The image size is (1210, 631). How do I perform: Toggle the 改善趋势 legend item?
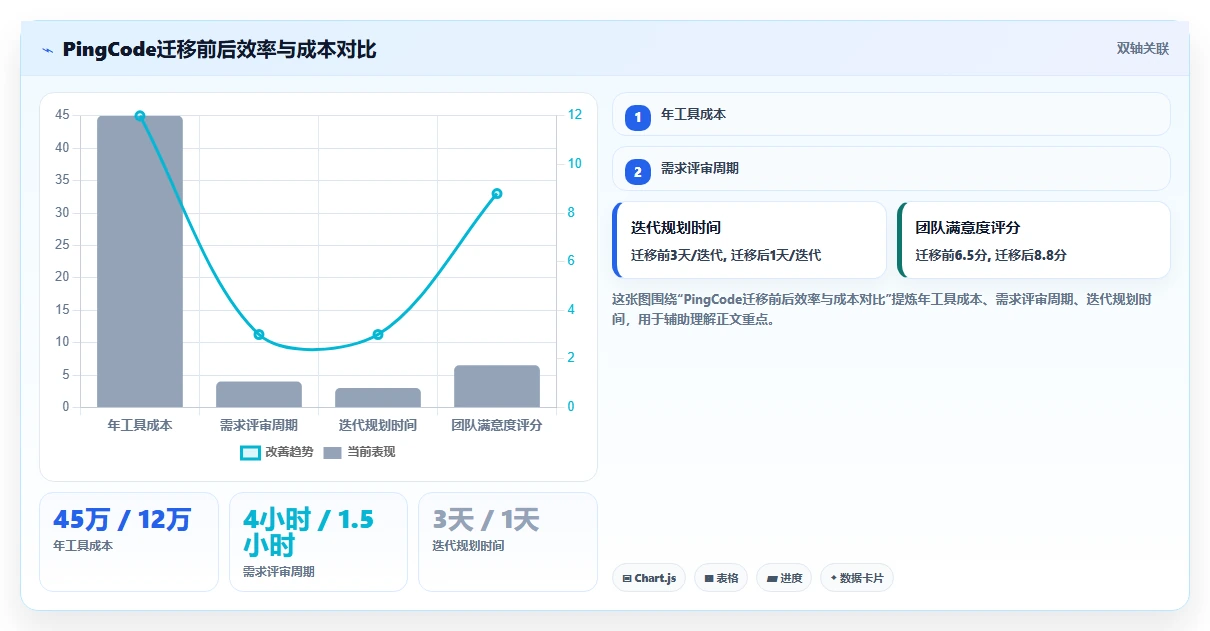(x=277, y=452)
